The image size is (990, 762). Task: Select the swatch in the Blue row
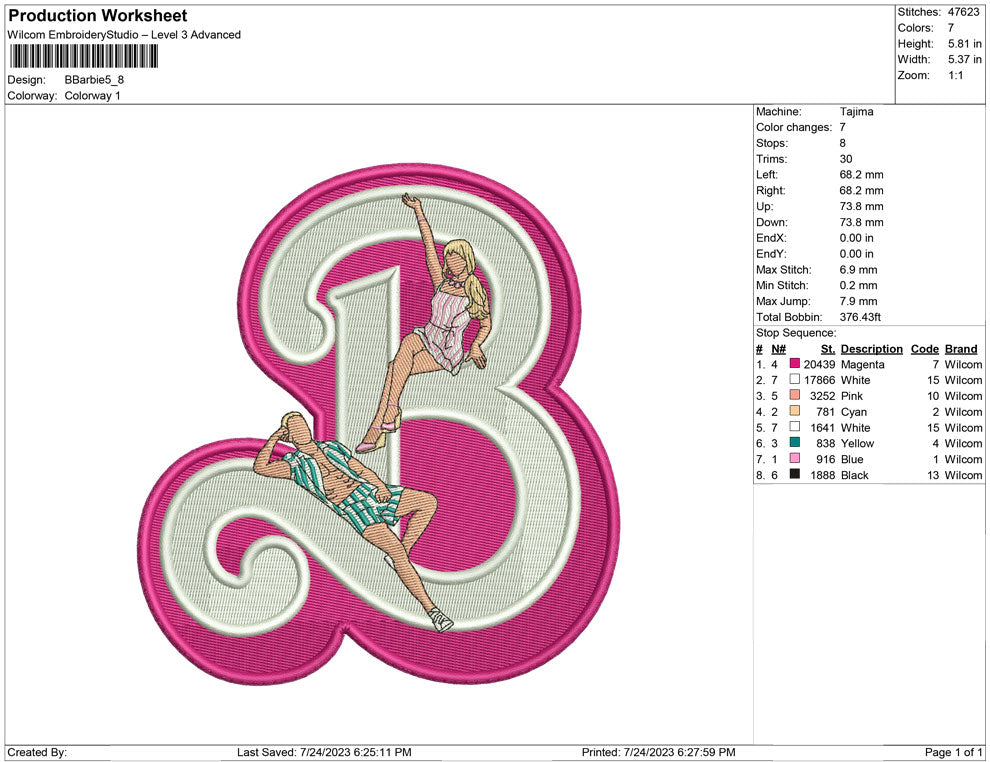click(795, 460)
